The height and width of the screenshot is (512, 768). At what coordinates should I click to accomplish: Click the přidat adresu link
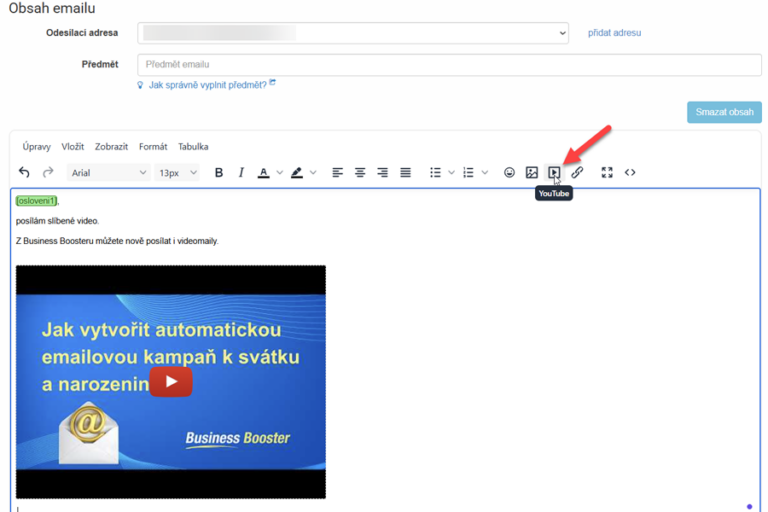(x=614, y=33)
